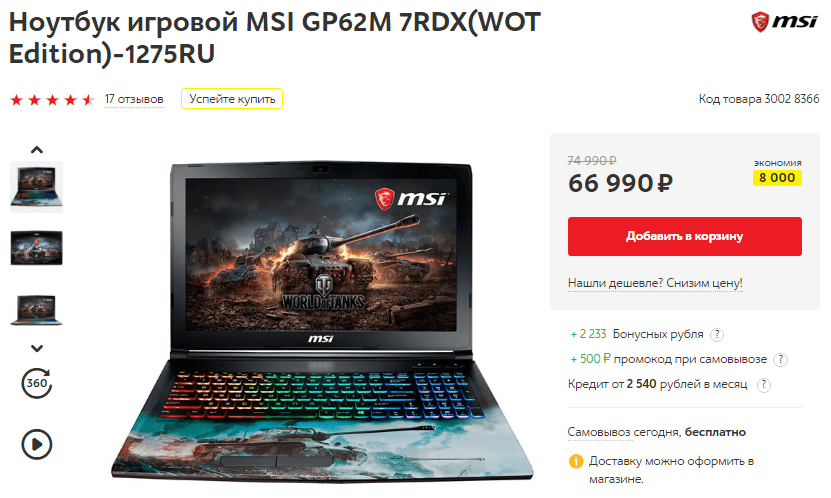Screen dimensions: 831x498
Task: Show pickup promo code help icon
Action: coord(780,360)
